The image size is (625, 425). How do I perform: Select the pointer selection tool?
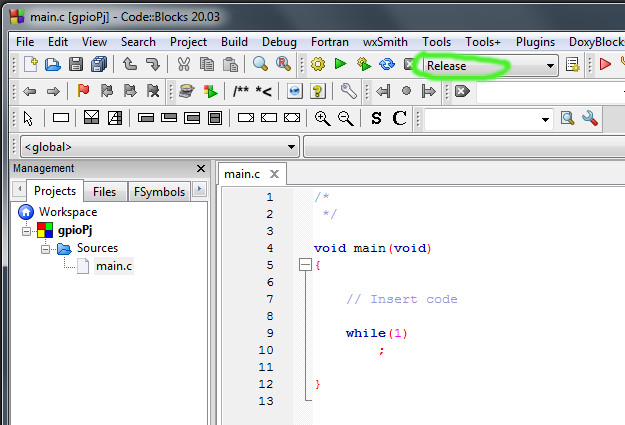[28, 118]
